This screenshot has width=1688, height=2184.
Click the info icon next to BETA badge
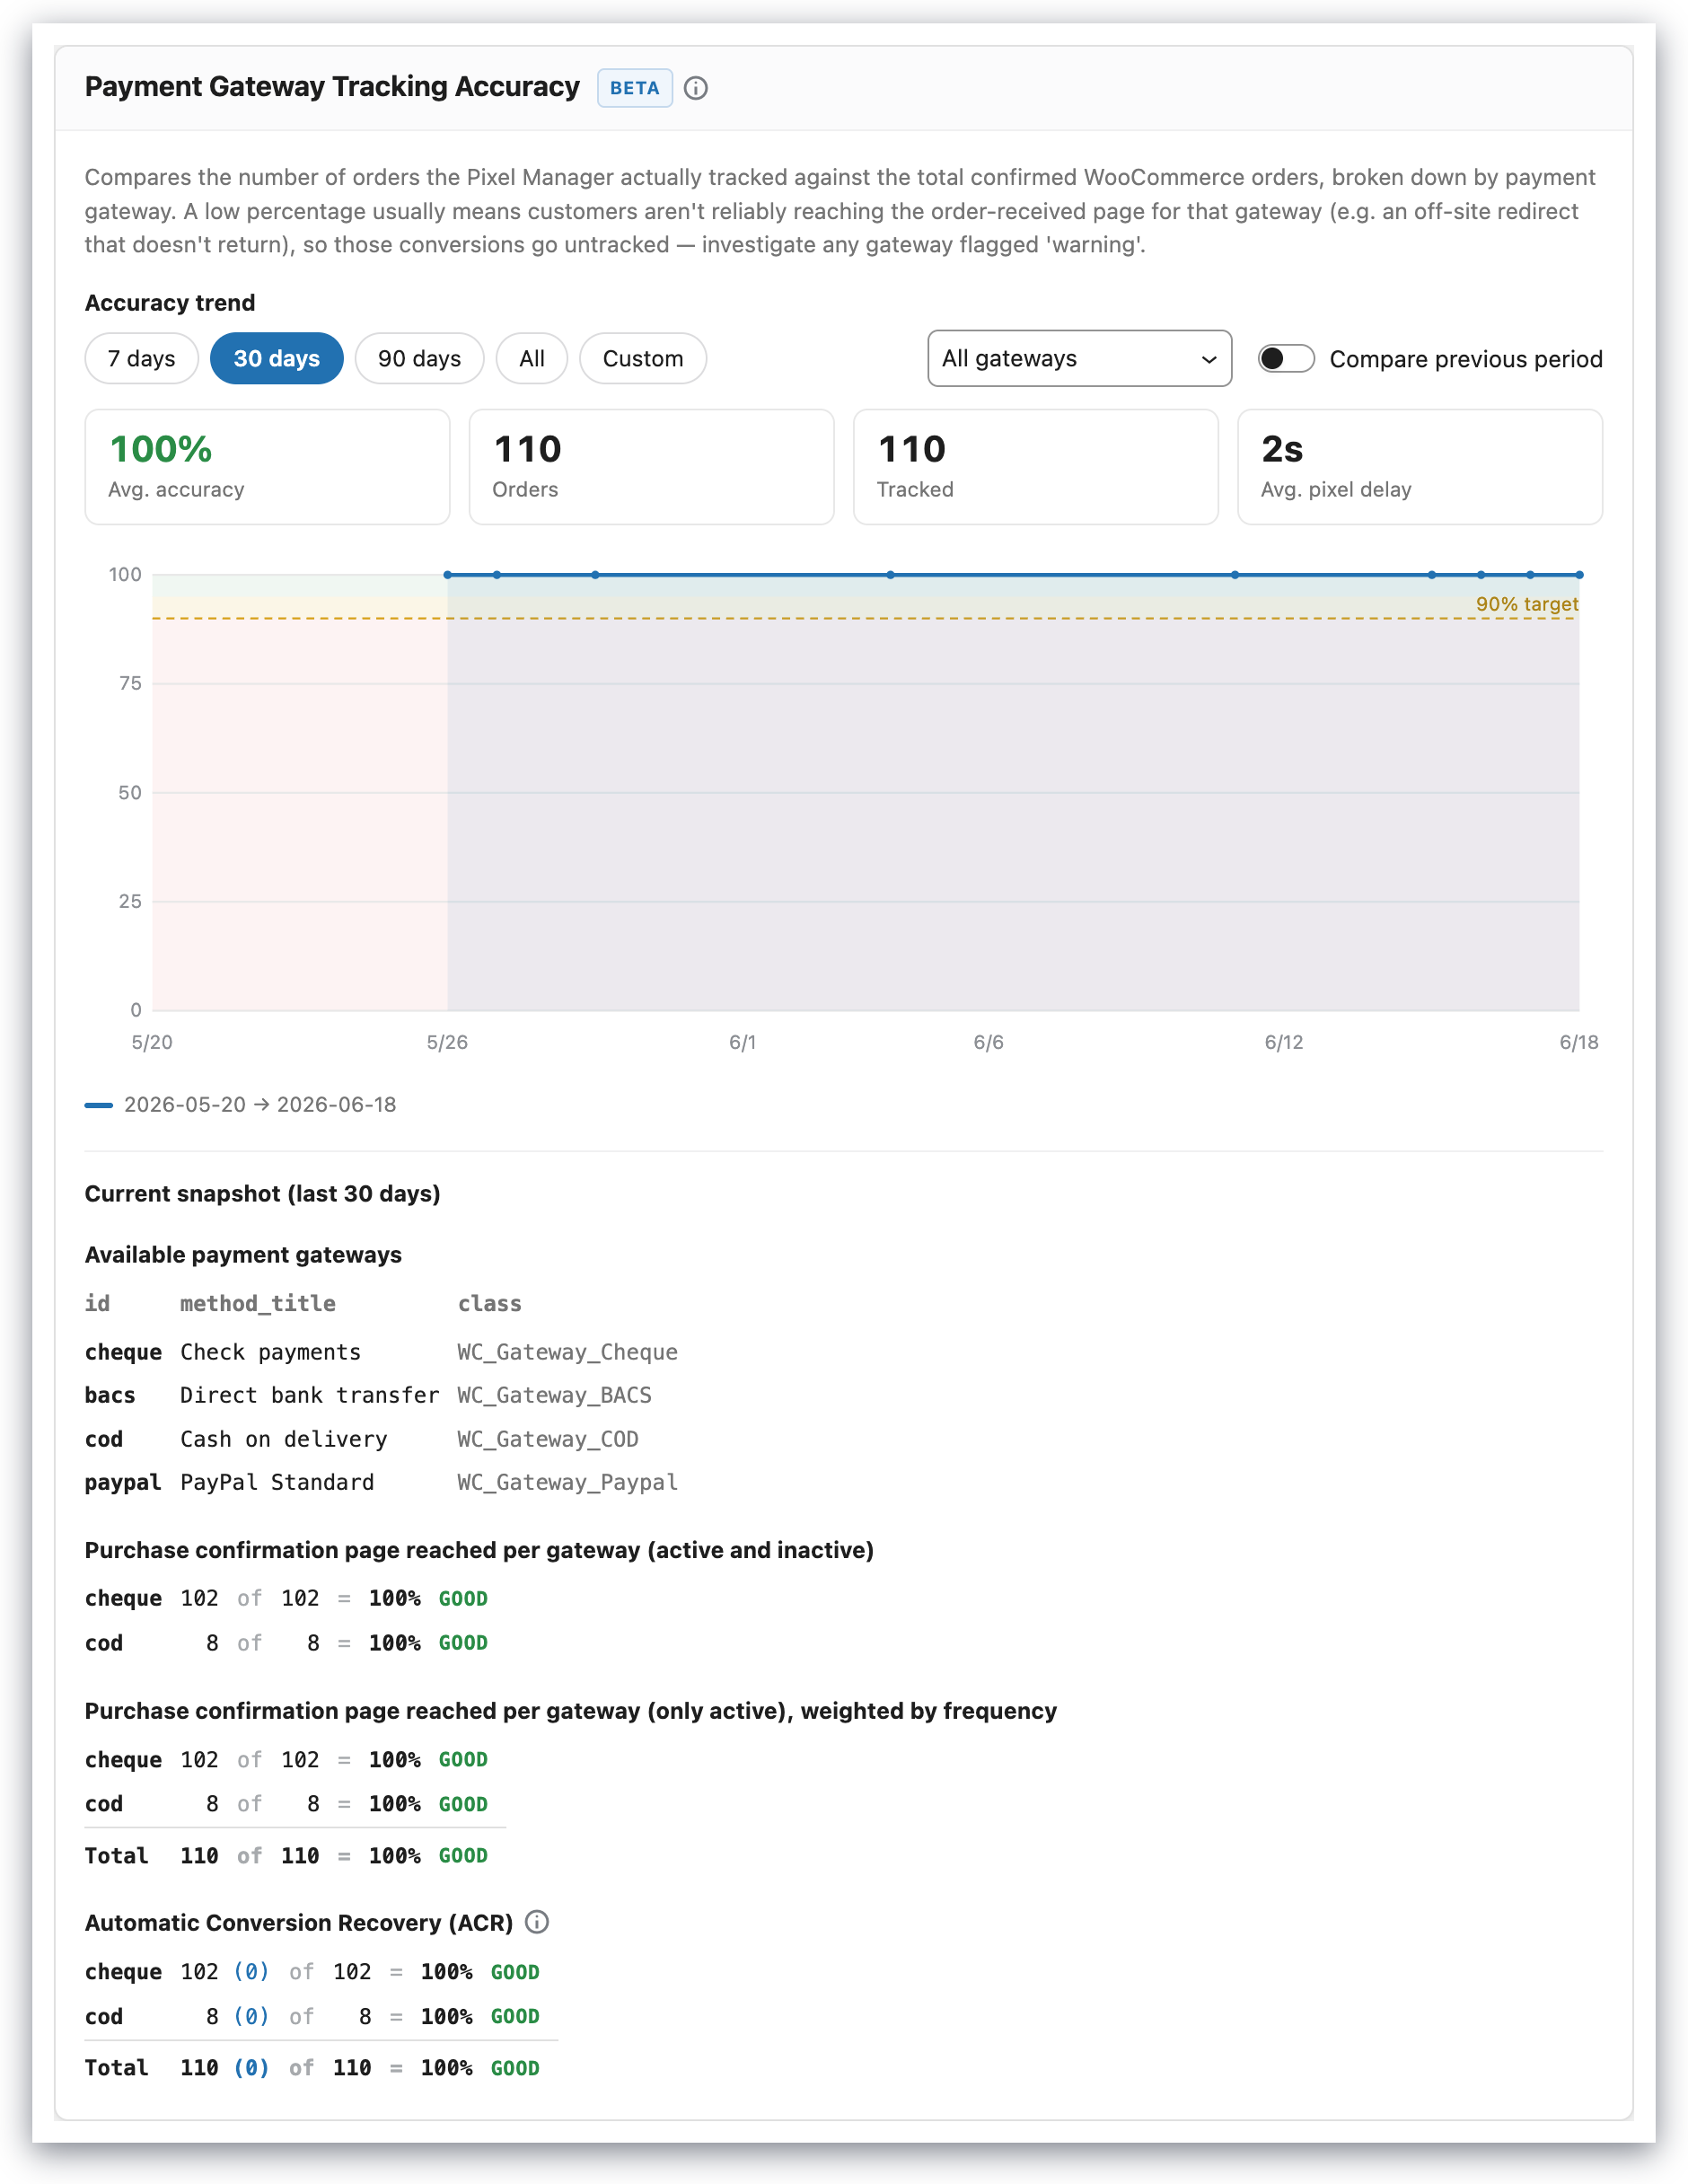point(696,88)
